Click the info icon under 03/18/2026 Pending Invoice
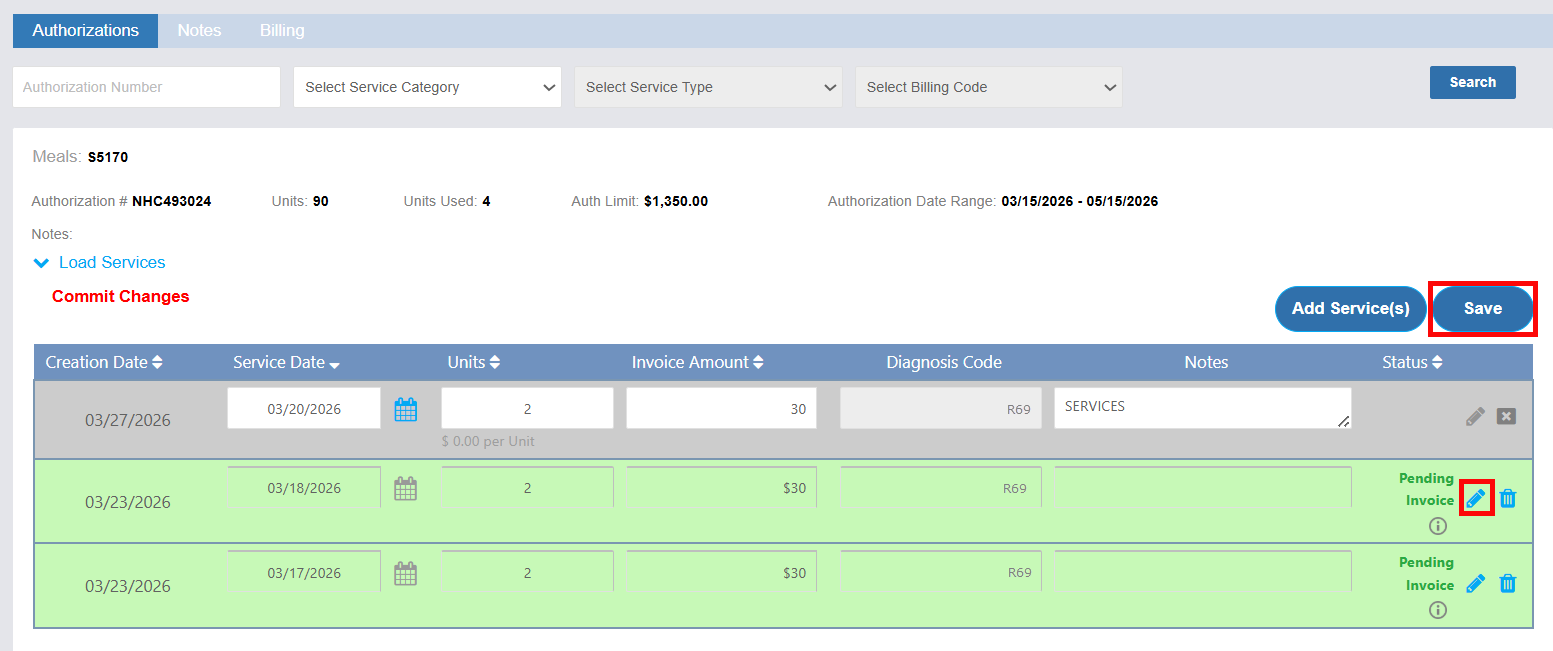Image resolution: width=1553 pixels, height=651 pixels. pos(1438,526)
